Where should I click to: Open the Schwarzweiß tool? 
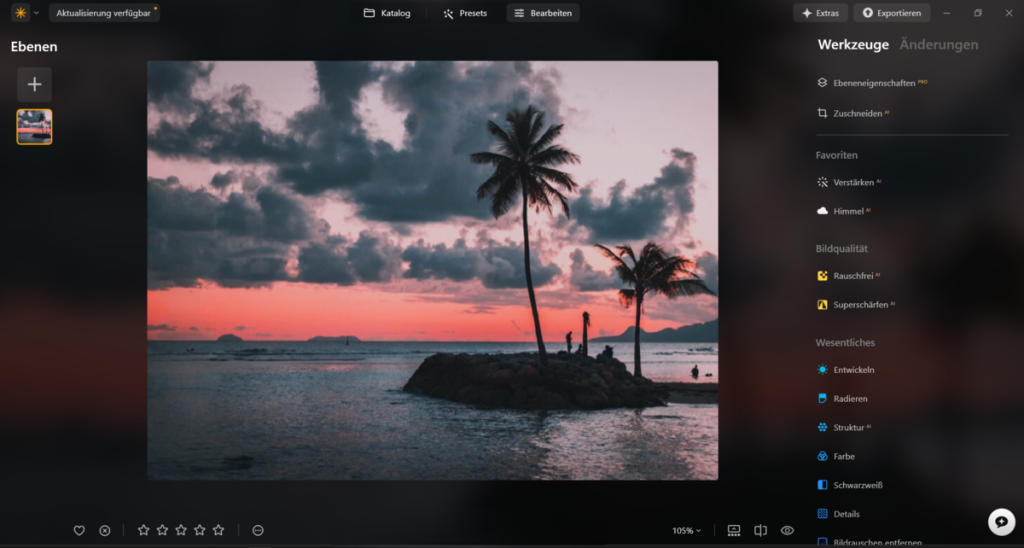pos(850,485)
